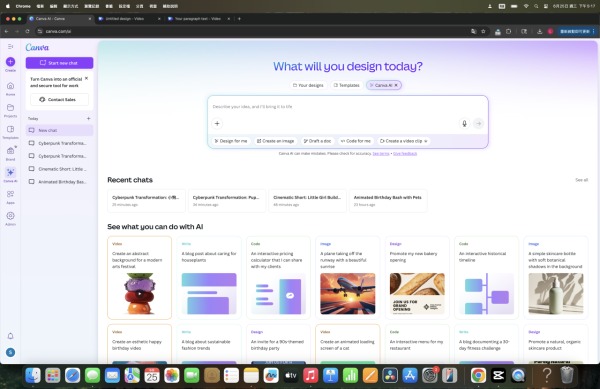Open a new browser tab
Screen dimensions: 600x389
(239, 18)
